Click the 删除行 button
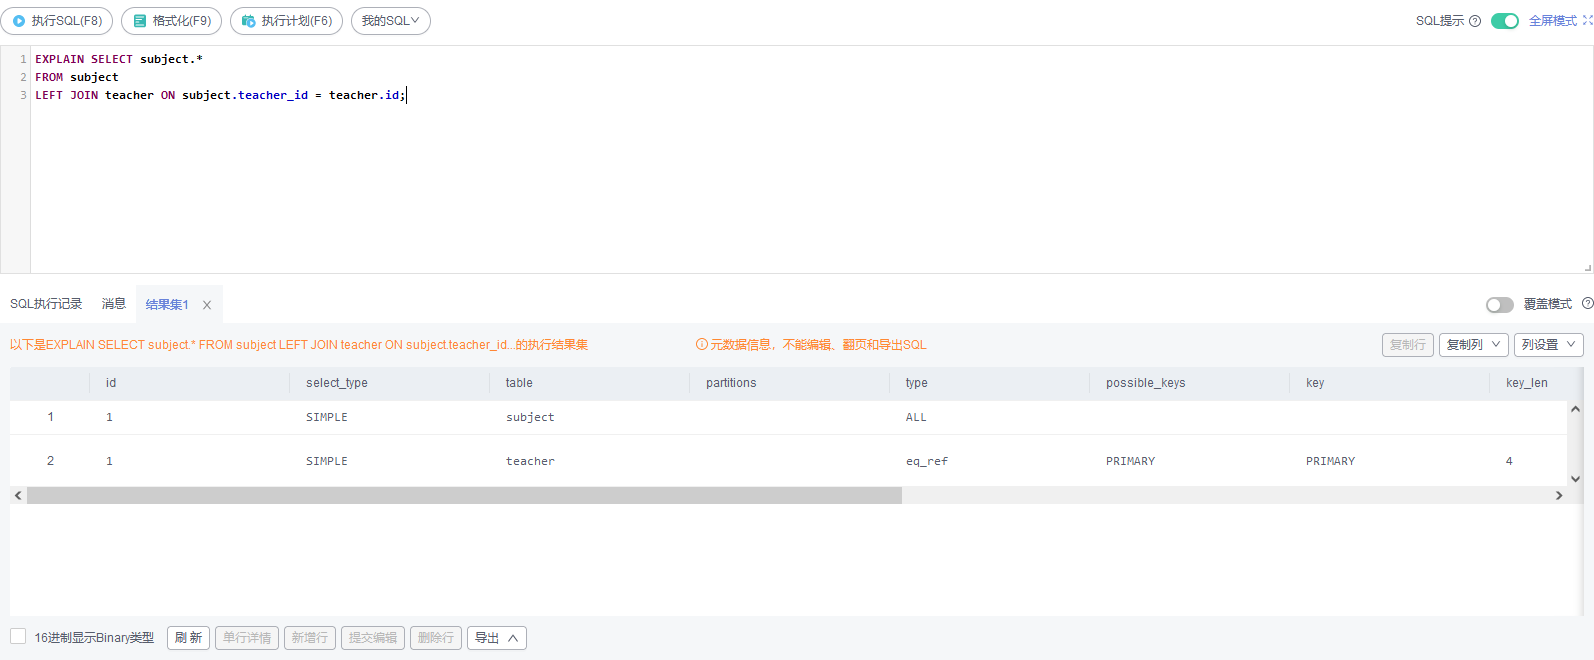The width and height of the screenshot is (1594, 660). [x=436, y=638]
